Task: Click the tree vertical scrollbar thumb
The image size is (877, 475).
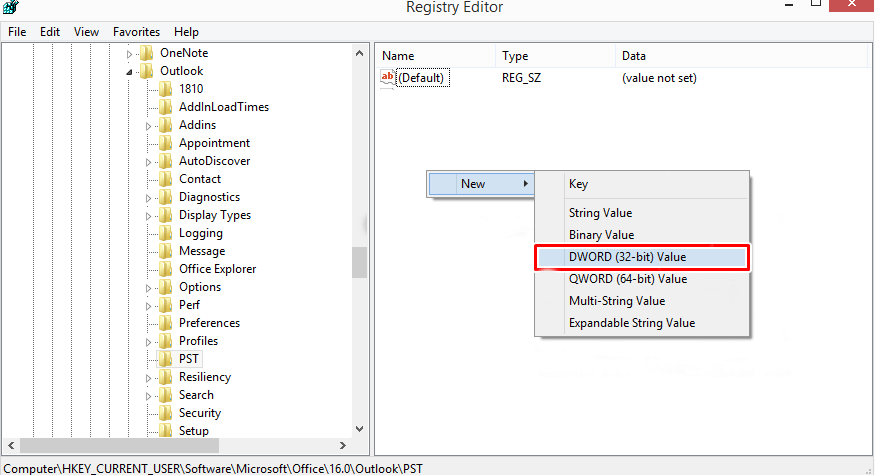Action: (x=360, y=262)
